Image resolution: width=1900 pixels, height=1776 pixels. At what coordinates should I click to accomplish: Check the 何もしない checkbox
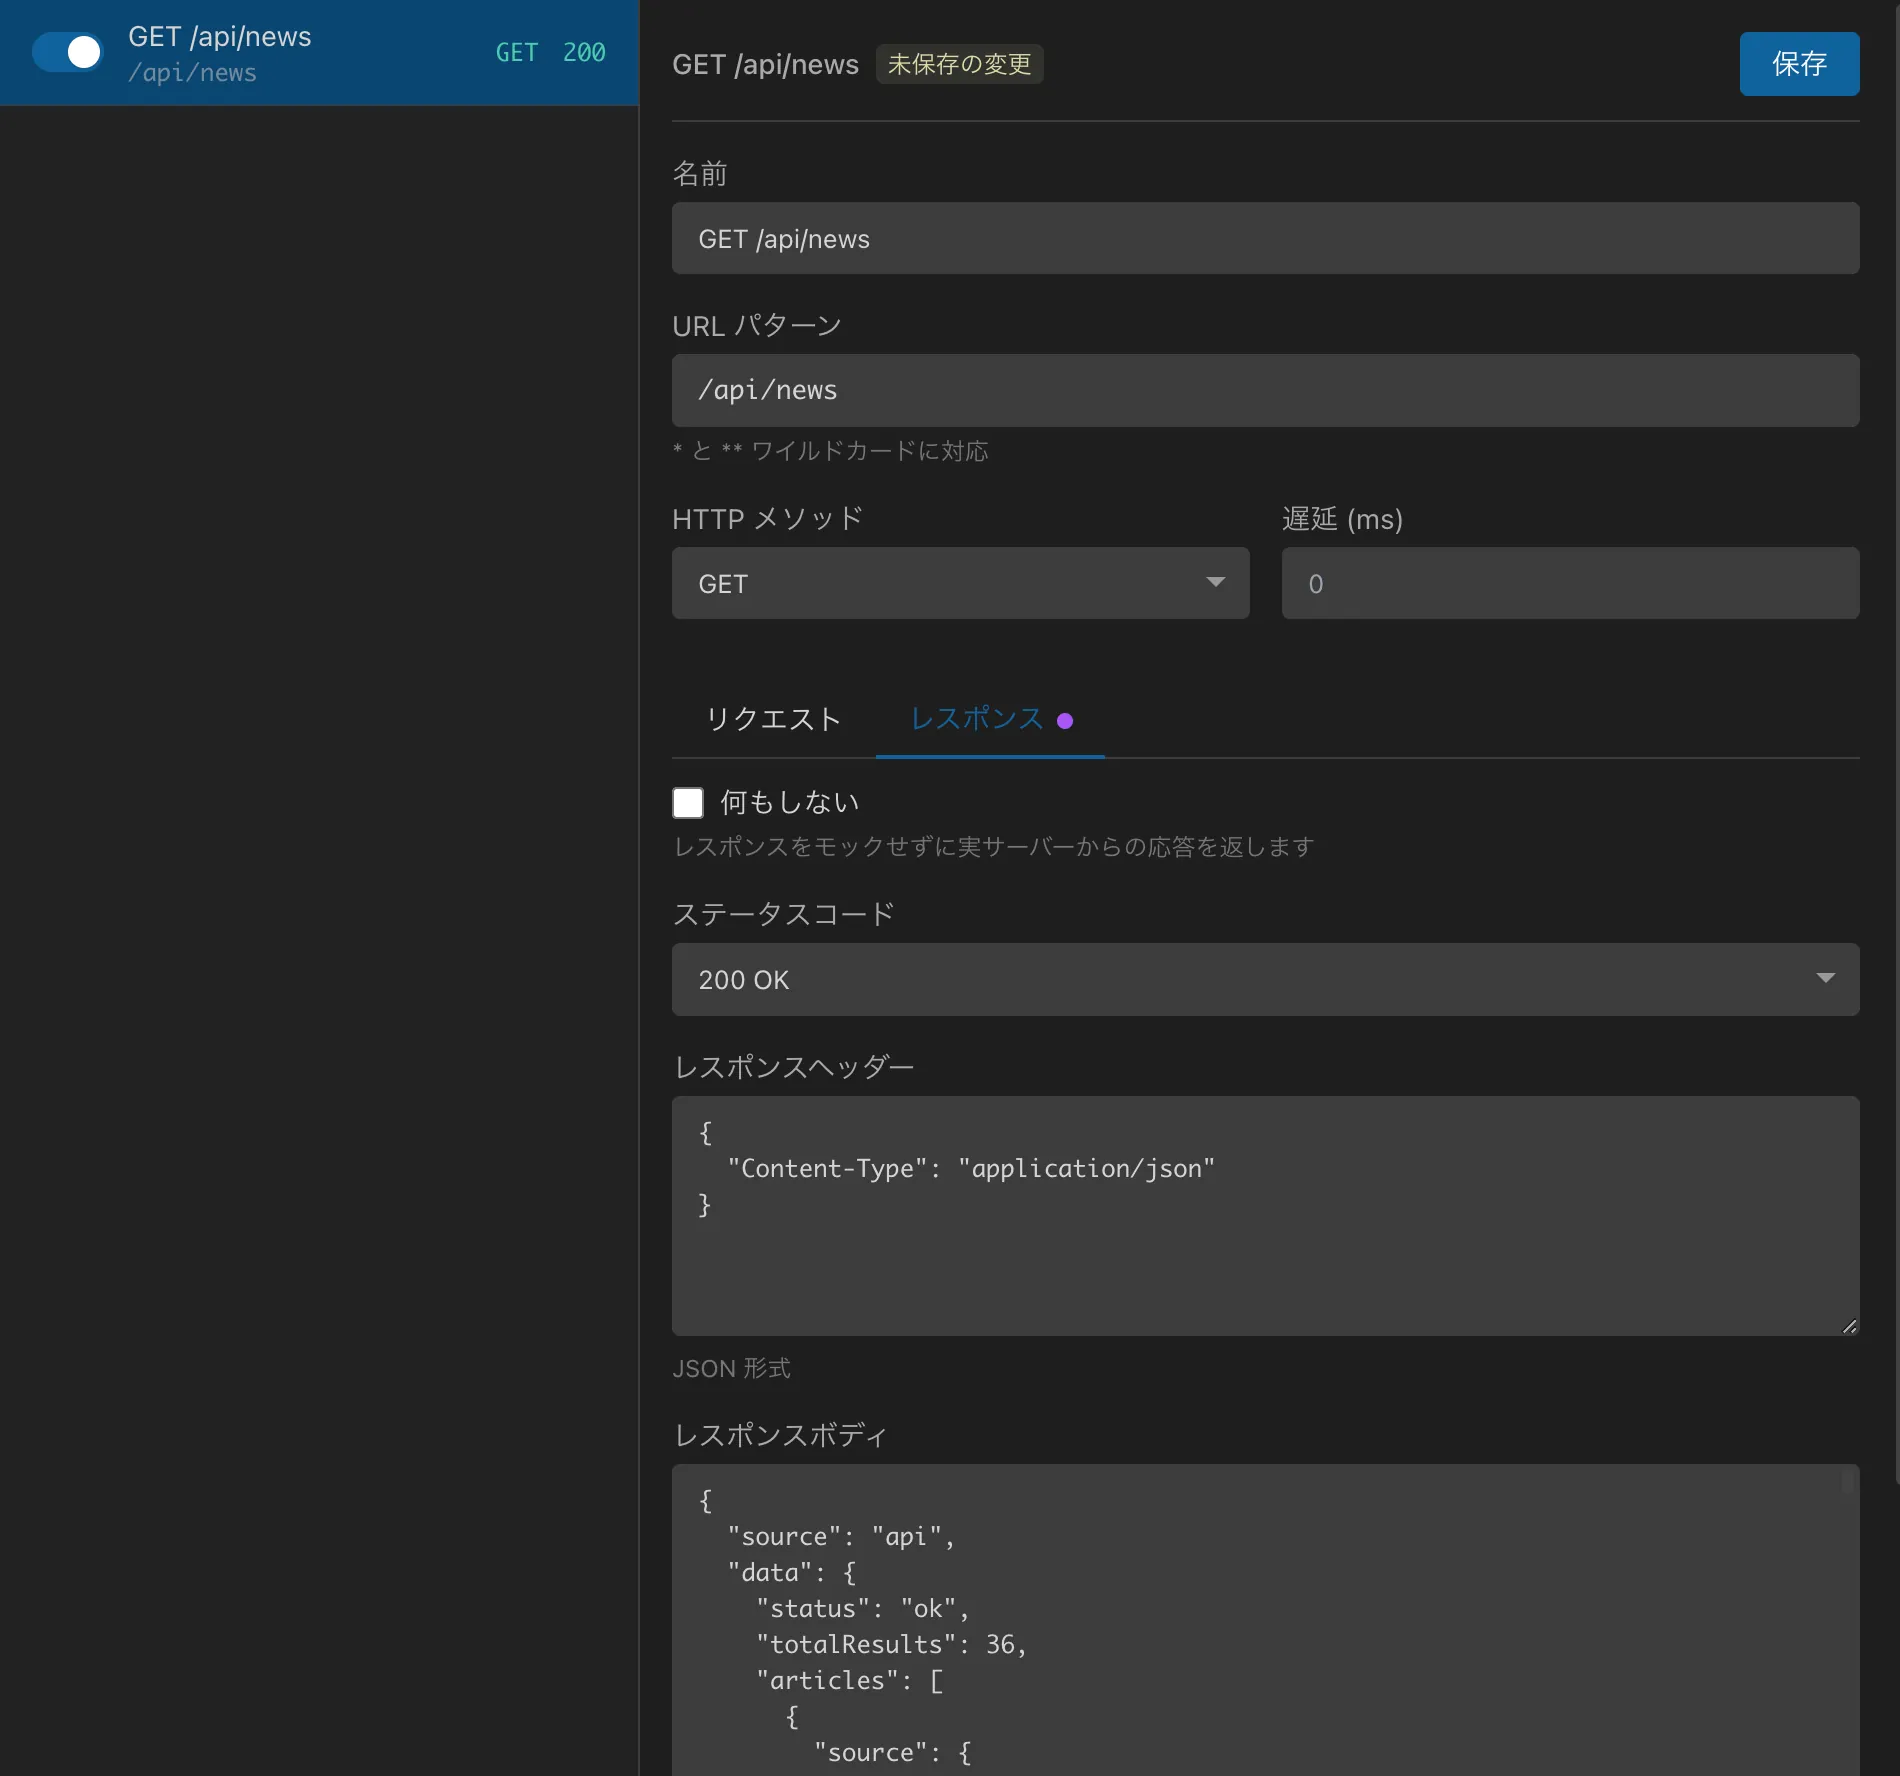(x=688, y=802)
